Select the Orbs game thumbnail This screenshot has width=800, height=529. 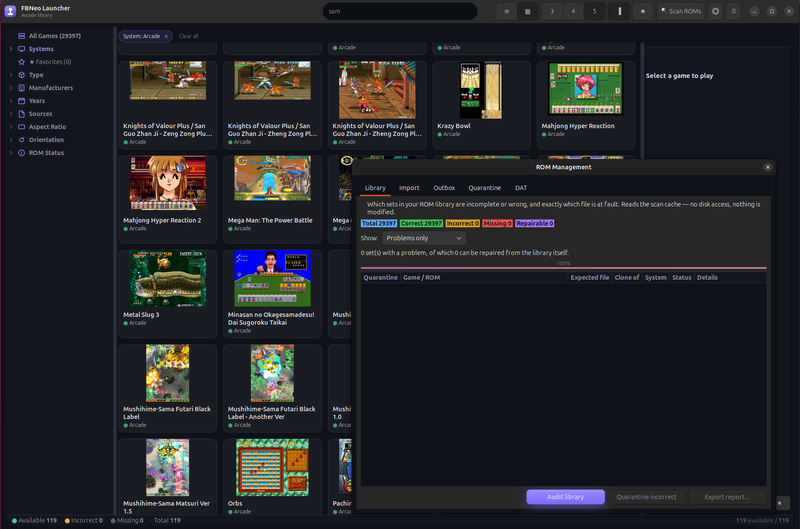tap(272, 468)
